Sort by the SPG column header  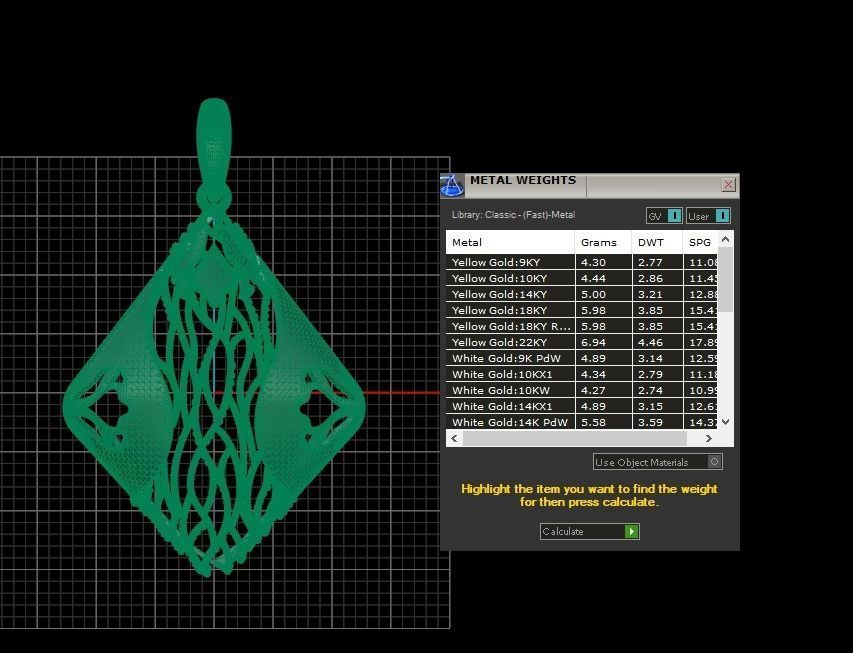click(700, 242)
